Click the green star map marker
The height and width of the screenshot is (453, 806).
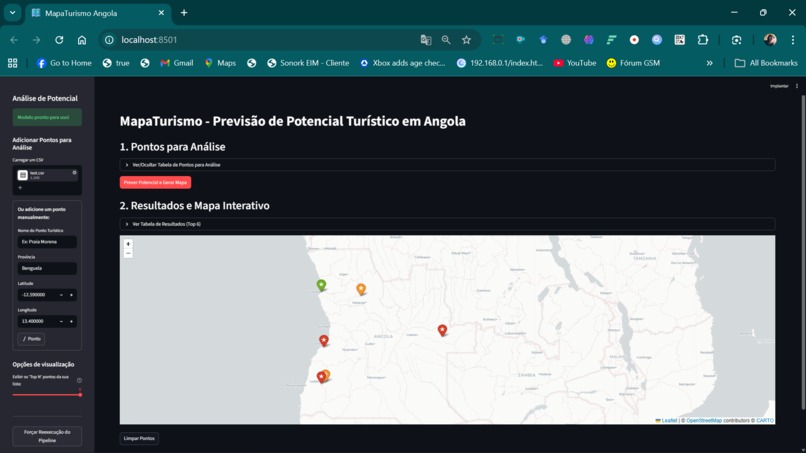click(x=321, y=285)
